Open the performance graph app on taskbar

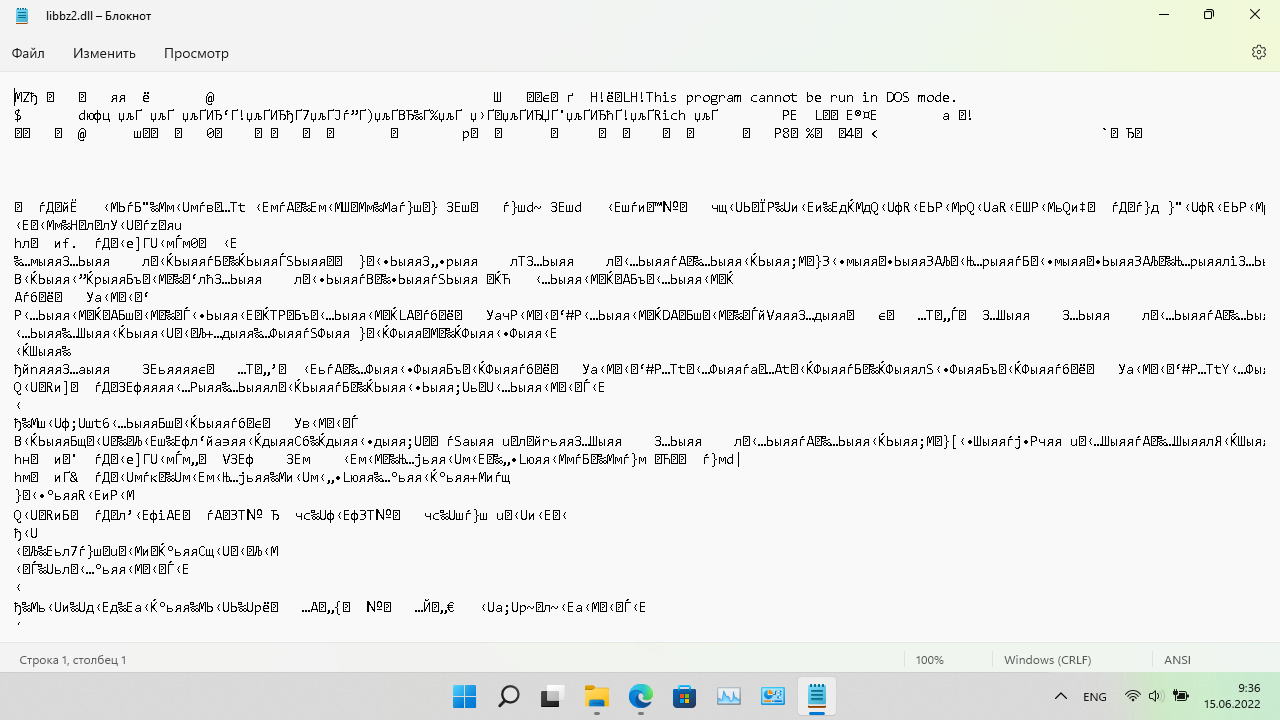coord(728,696)
